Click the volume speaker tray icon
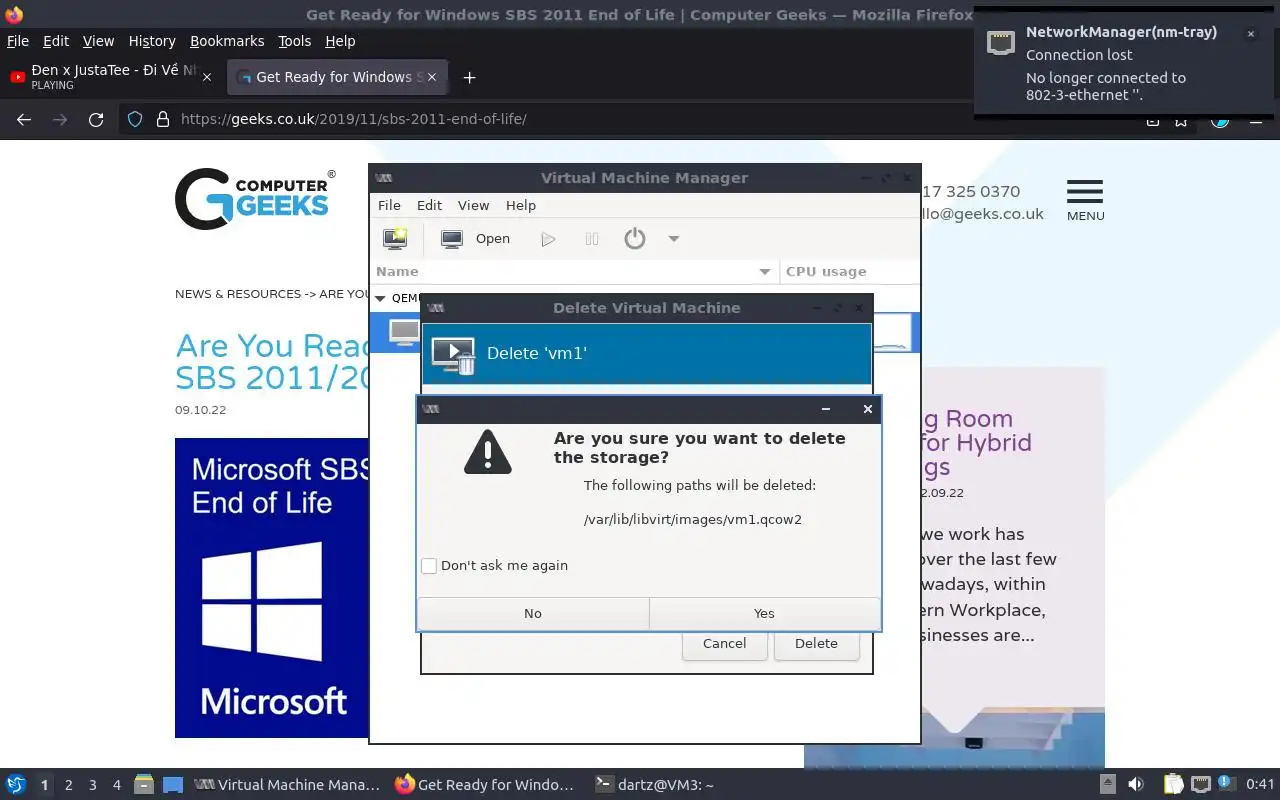Viewport: 1280px width, 800px height. pyautogui.click(x=1136, y=785)
